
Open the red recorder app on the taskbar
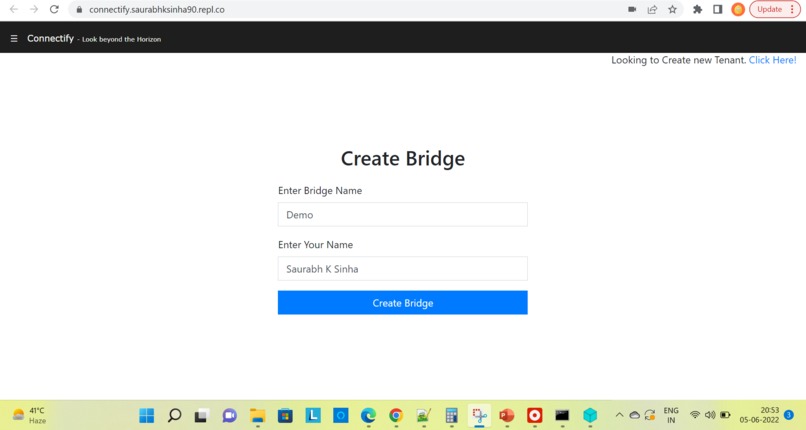535,415
